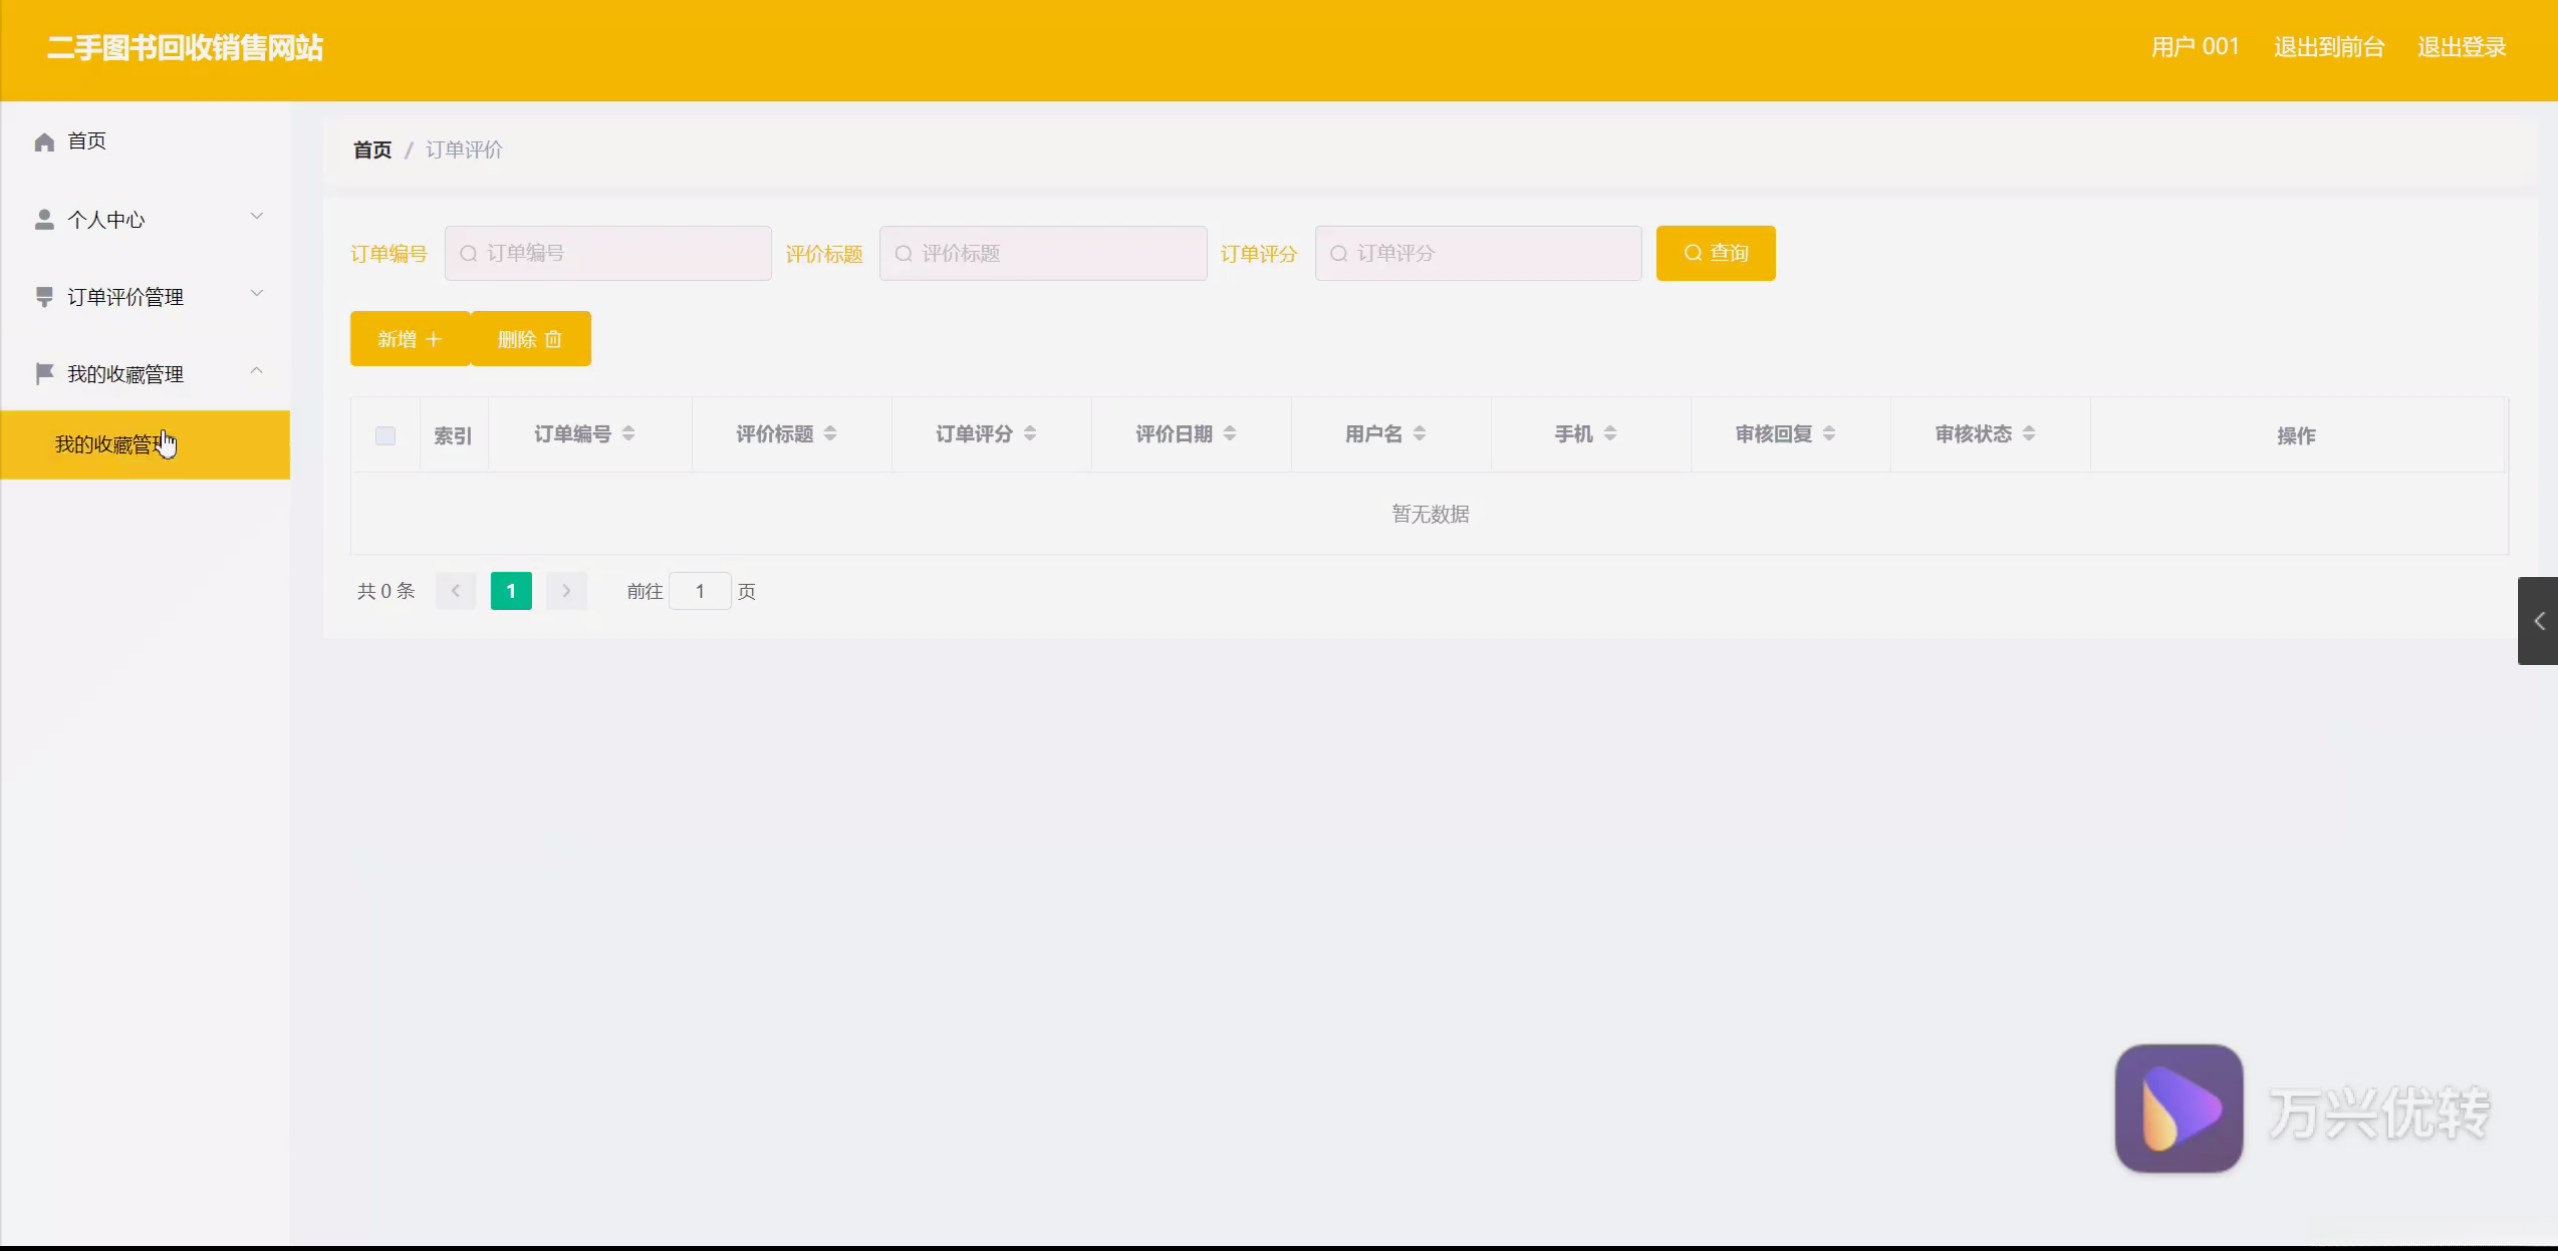Click the comment icon beside 订单评价管理
Image resolution: width=2558 pixels, height=1251 pixels.
click(x=44, y=296)
